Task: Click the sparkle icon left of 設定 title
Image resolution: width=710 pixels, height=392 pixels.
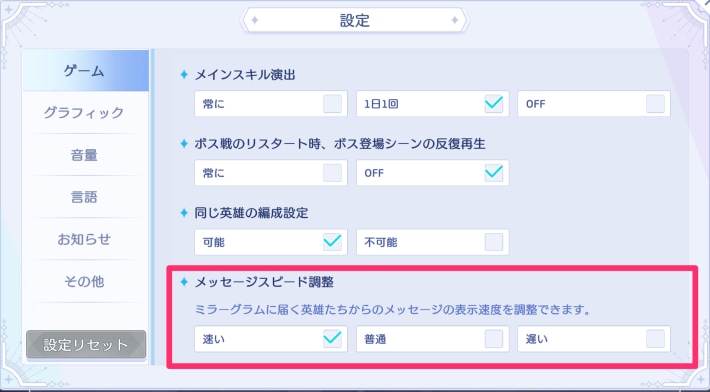Action: [254, 20]
